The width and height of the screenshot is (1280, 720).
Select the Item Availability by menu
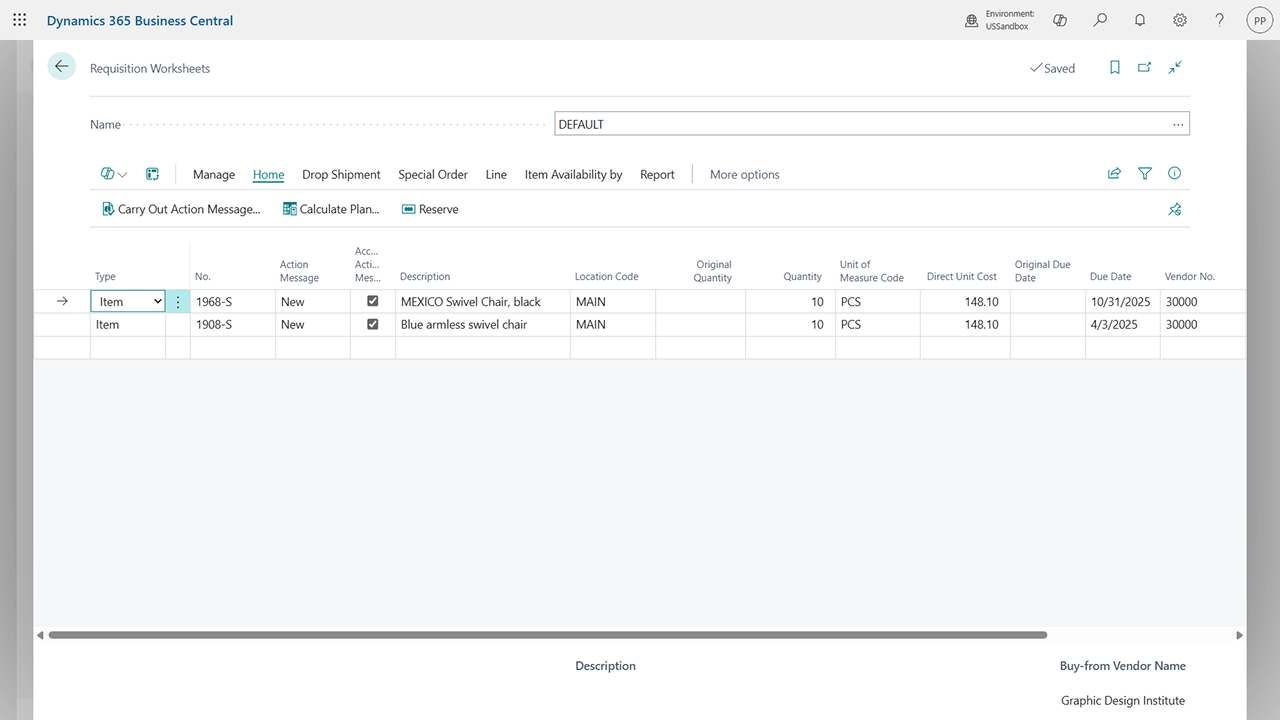point(573,174)
